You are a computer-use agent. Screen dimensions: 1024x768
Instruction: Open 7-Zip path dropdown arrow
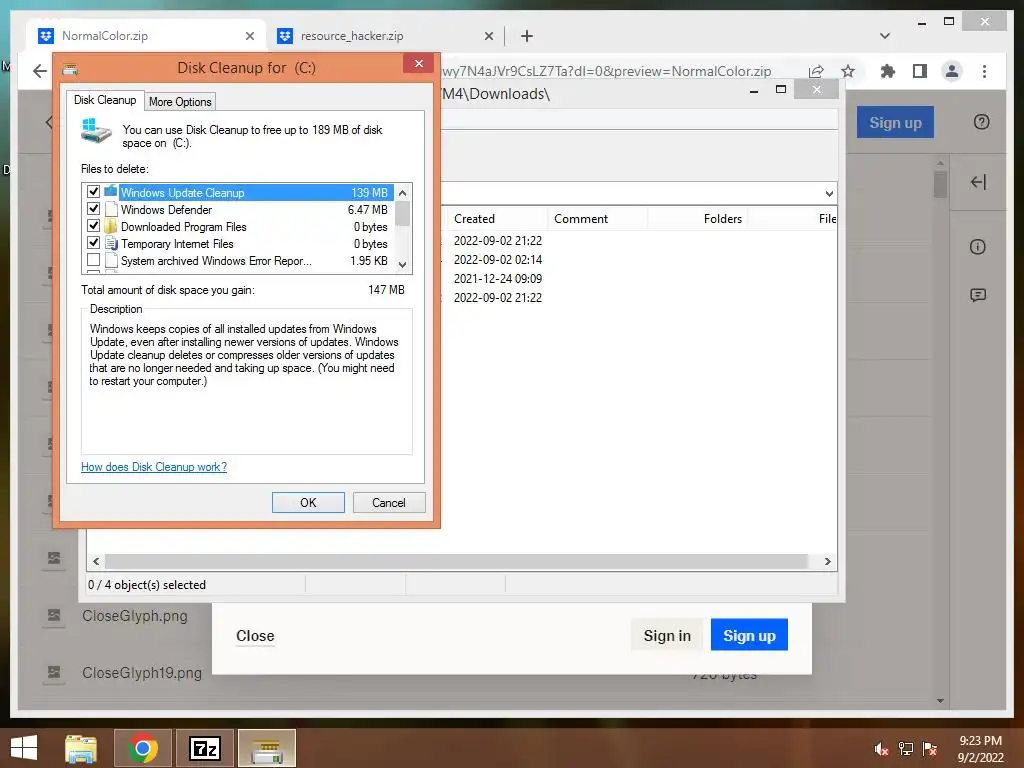pos(829,193)
